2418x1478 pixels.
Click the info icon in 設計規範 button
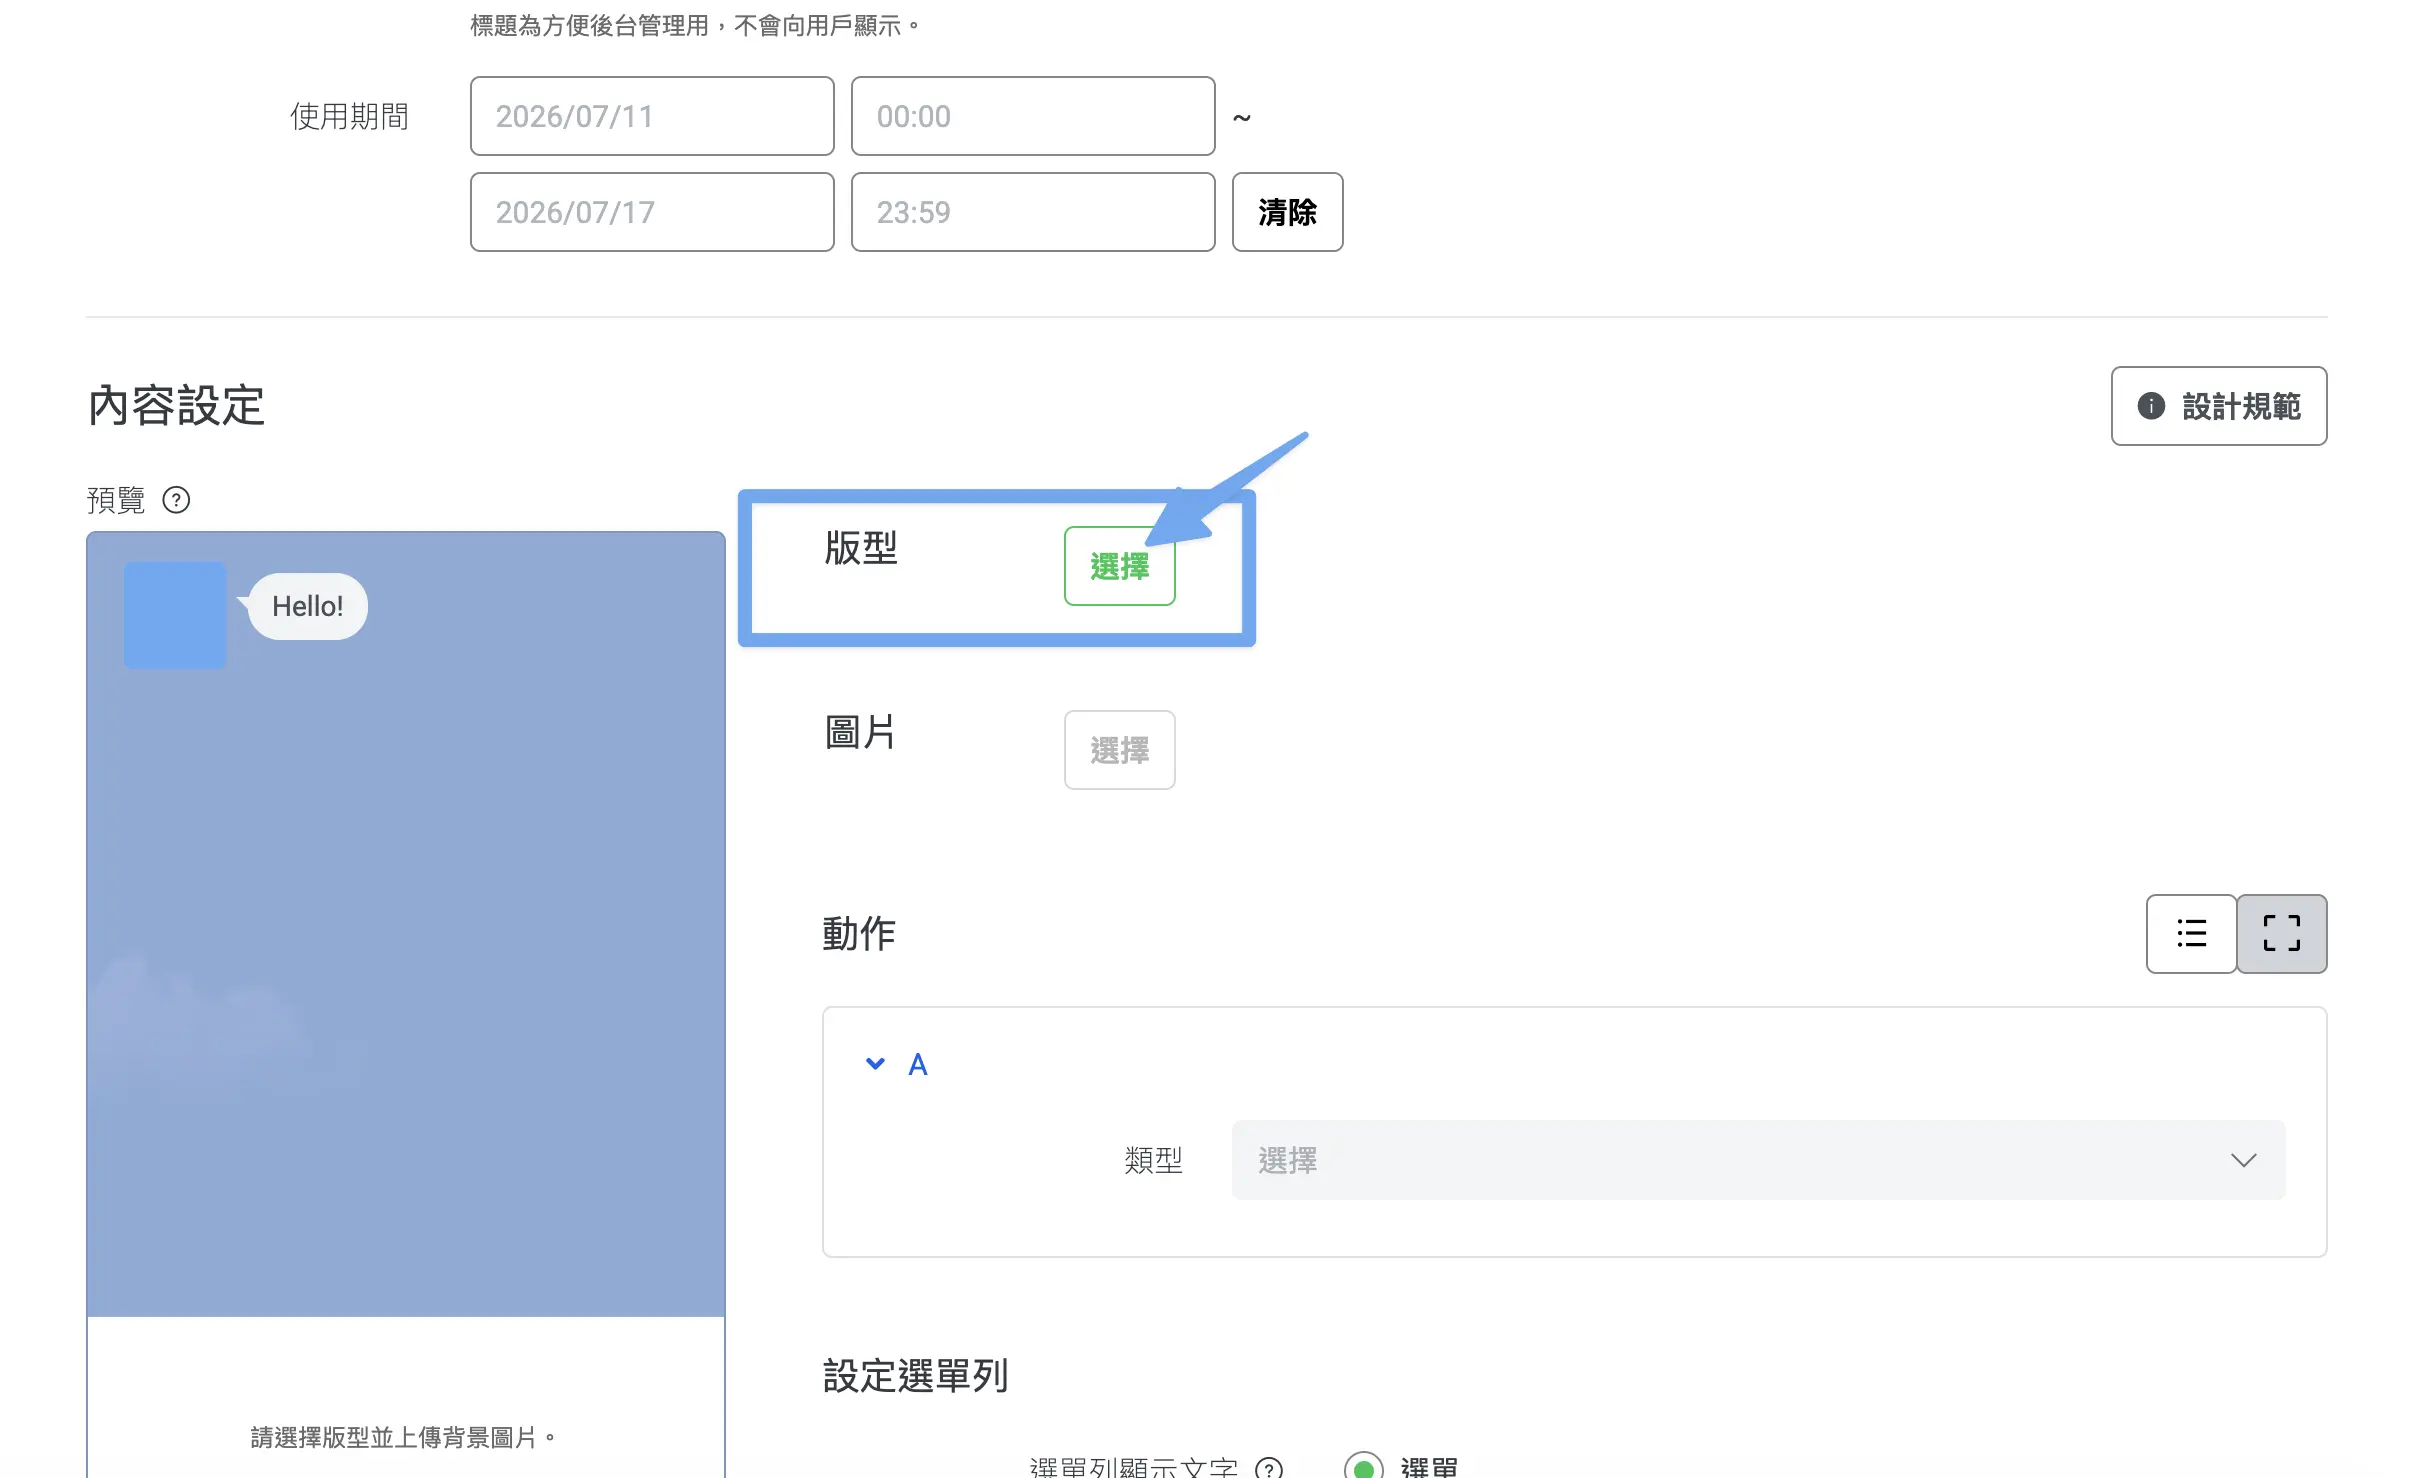tap(2151, 406)
